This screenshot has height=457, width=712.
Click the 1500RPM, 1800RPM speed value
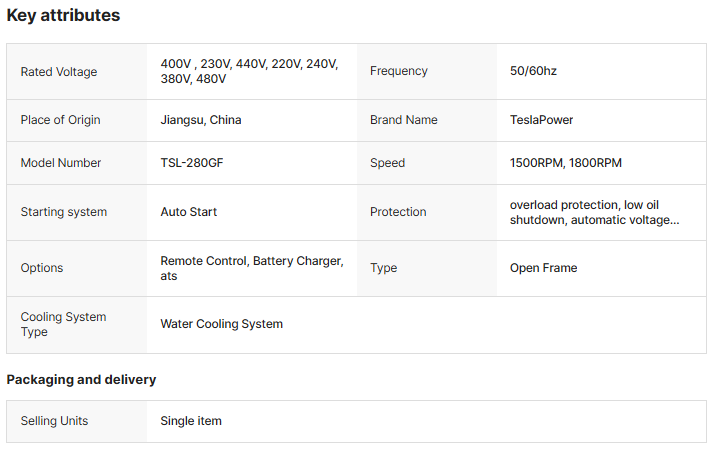coord(566,163)
